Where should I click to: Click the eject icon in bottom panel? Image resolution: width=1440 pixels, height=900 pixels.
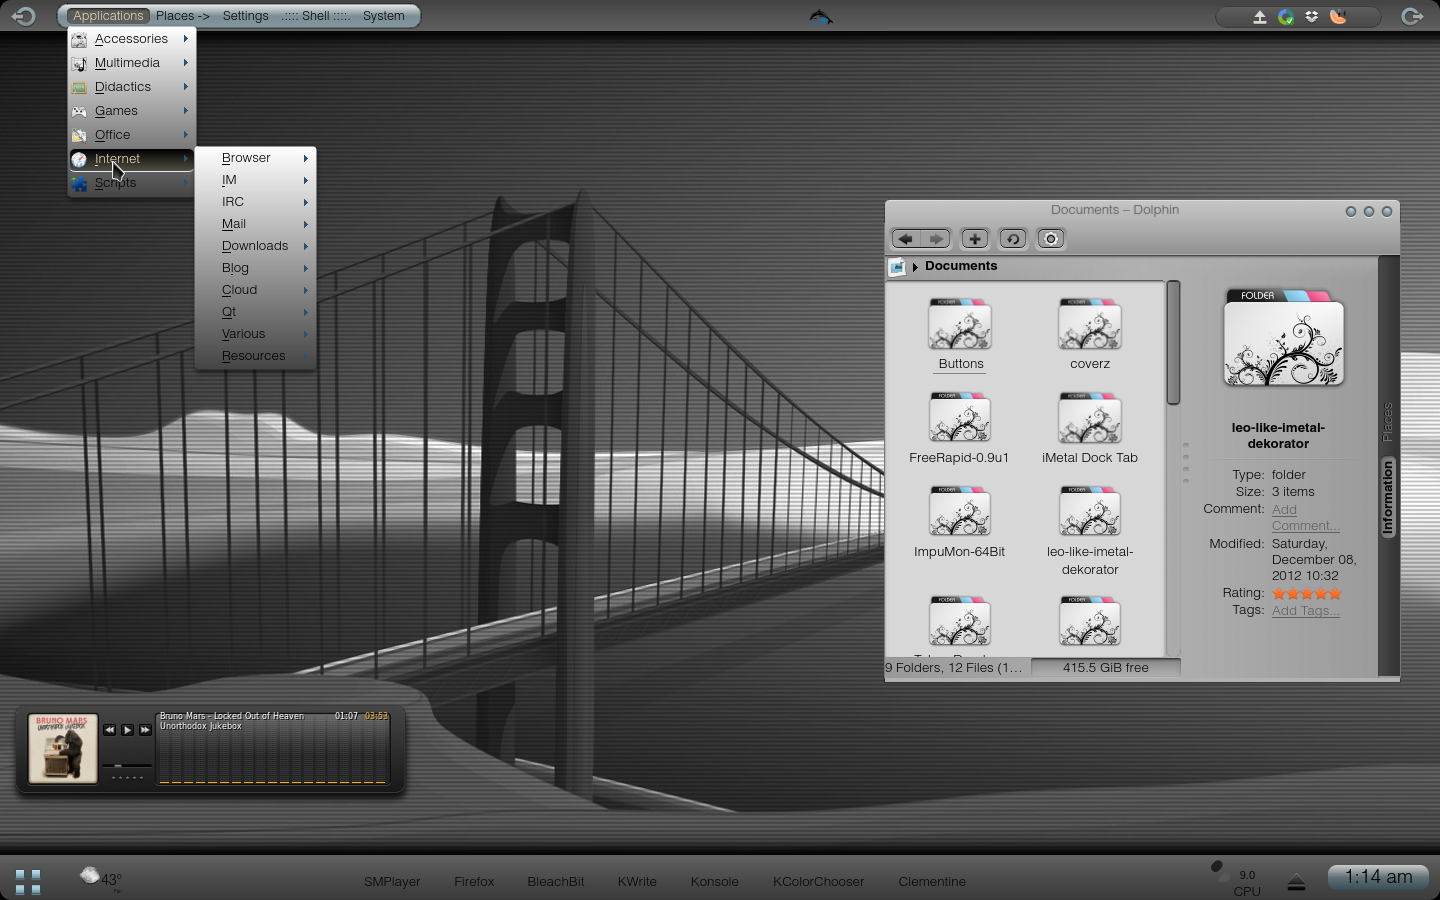pos(1296,882)
